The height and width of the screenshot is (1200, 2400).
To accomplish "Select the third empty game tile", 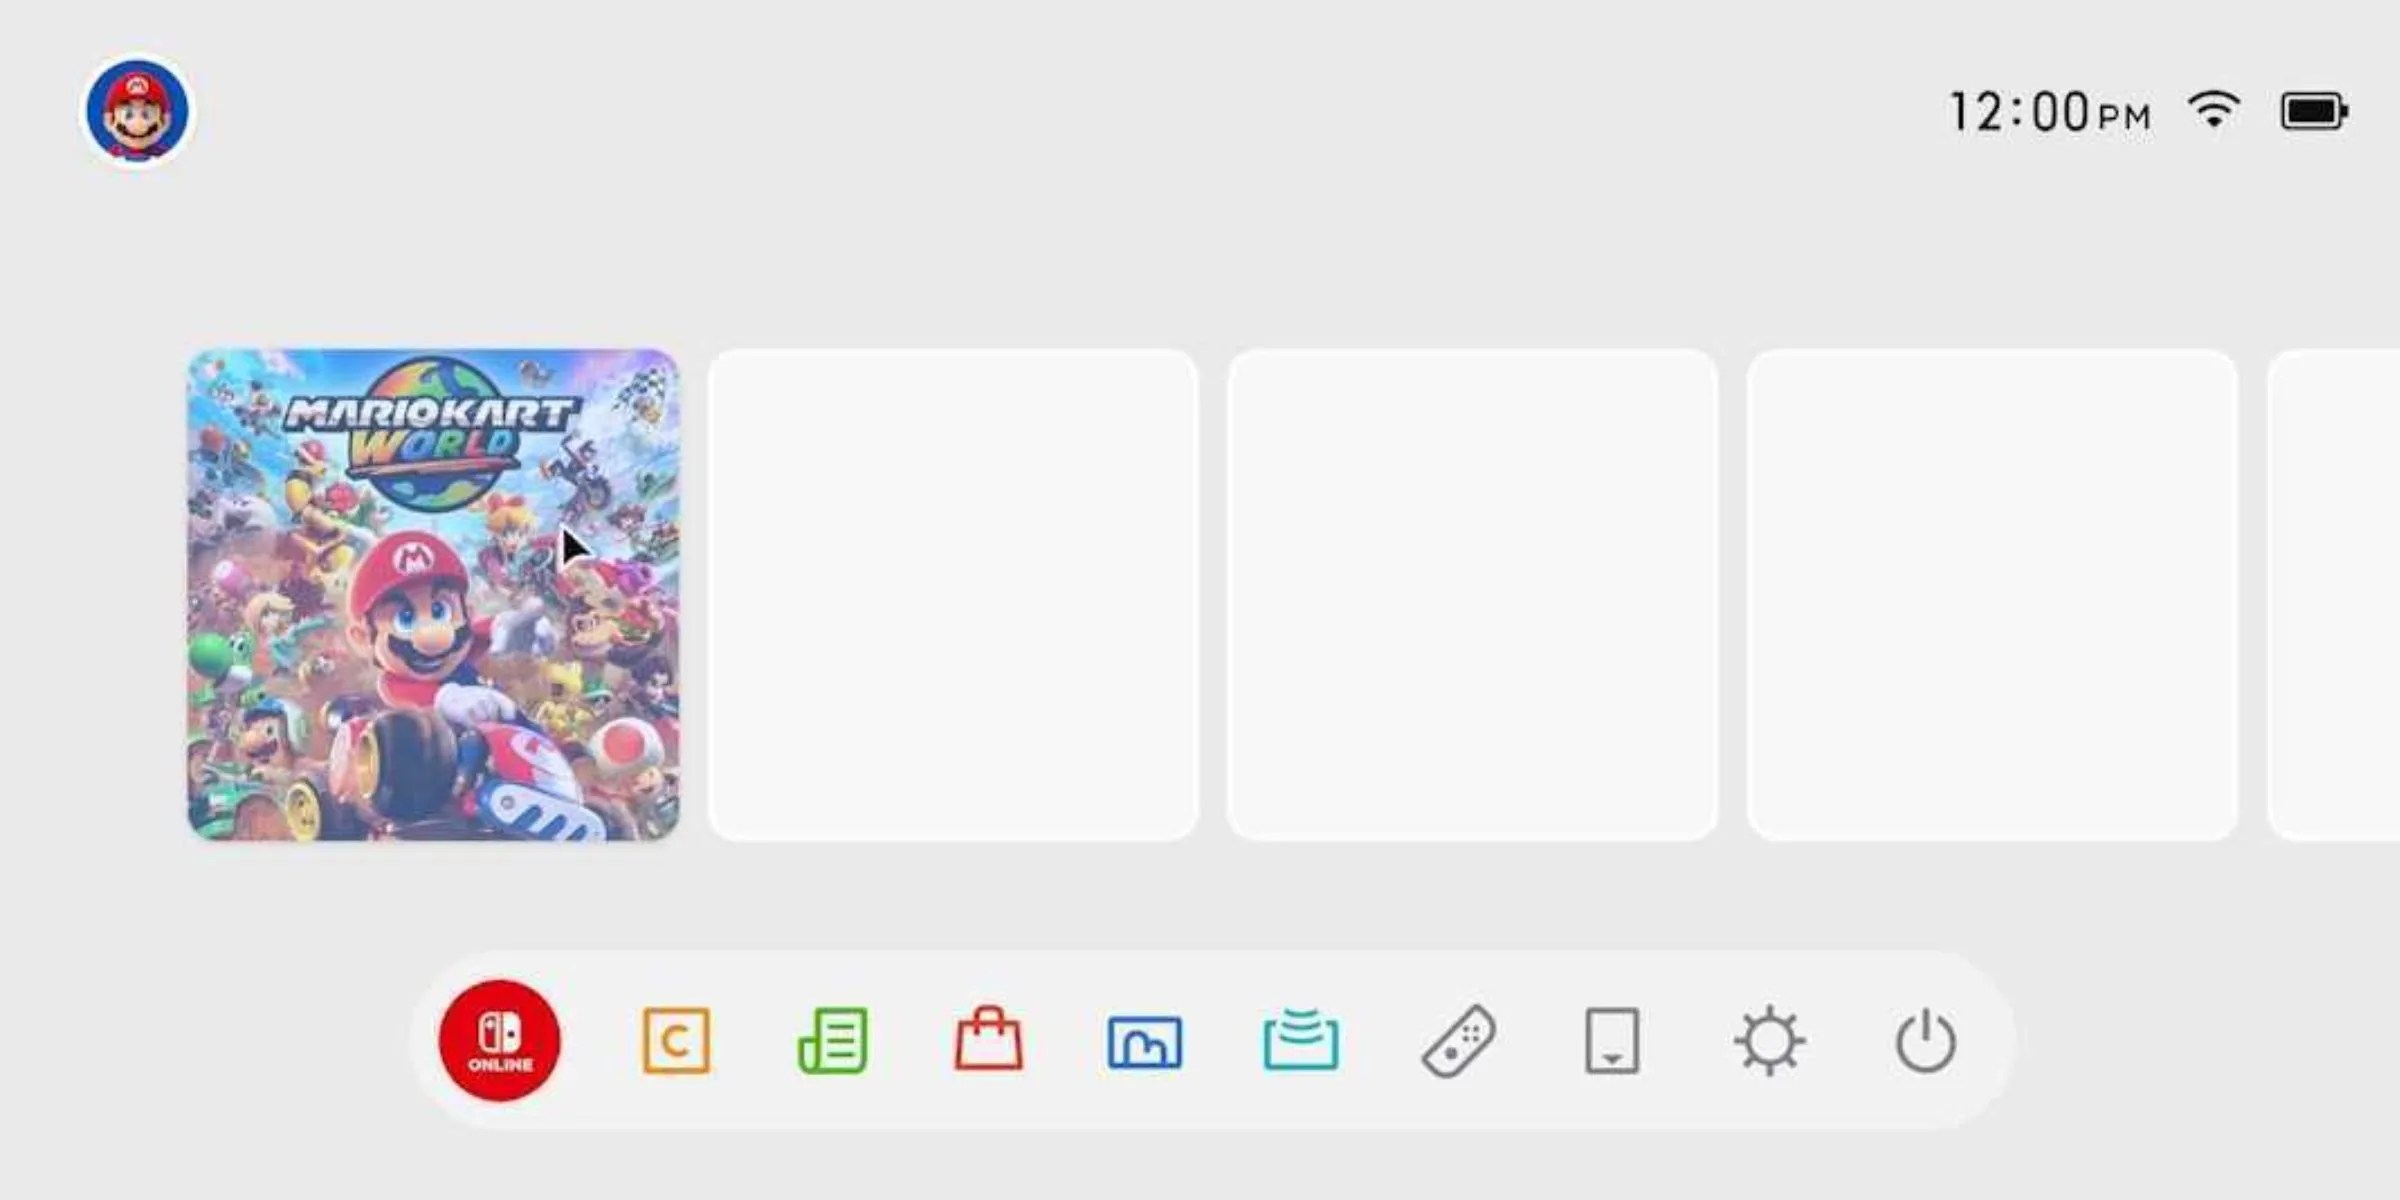I will 1992,595.
